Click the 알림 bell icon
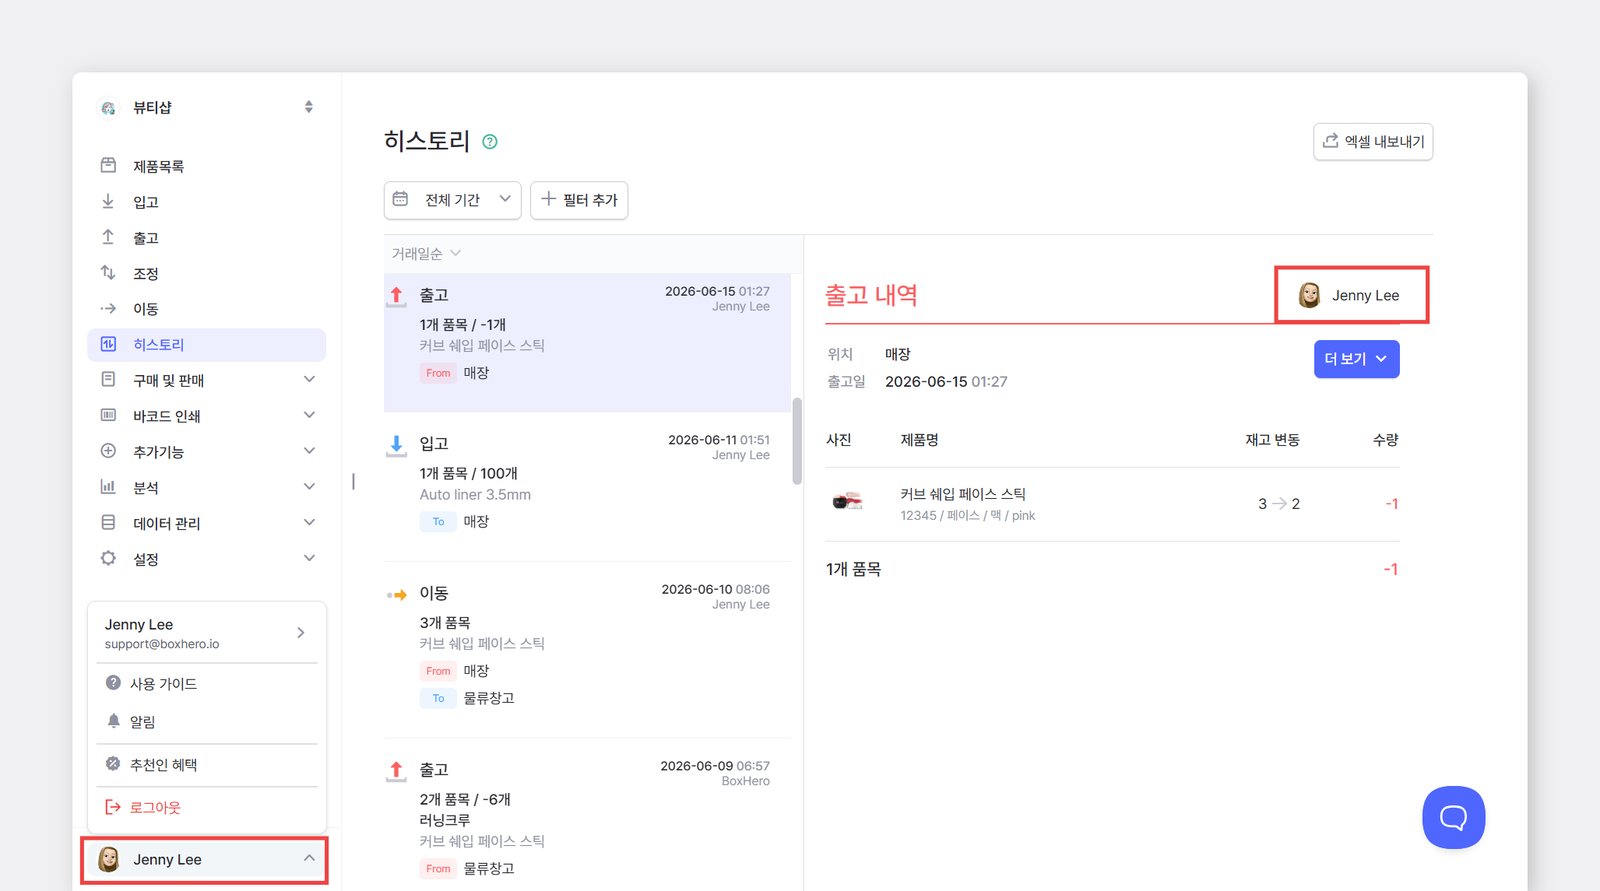This screenshot has height=891, width=1600. (113, 721)
